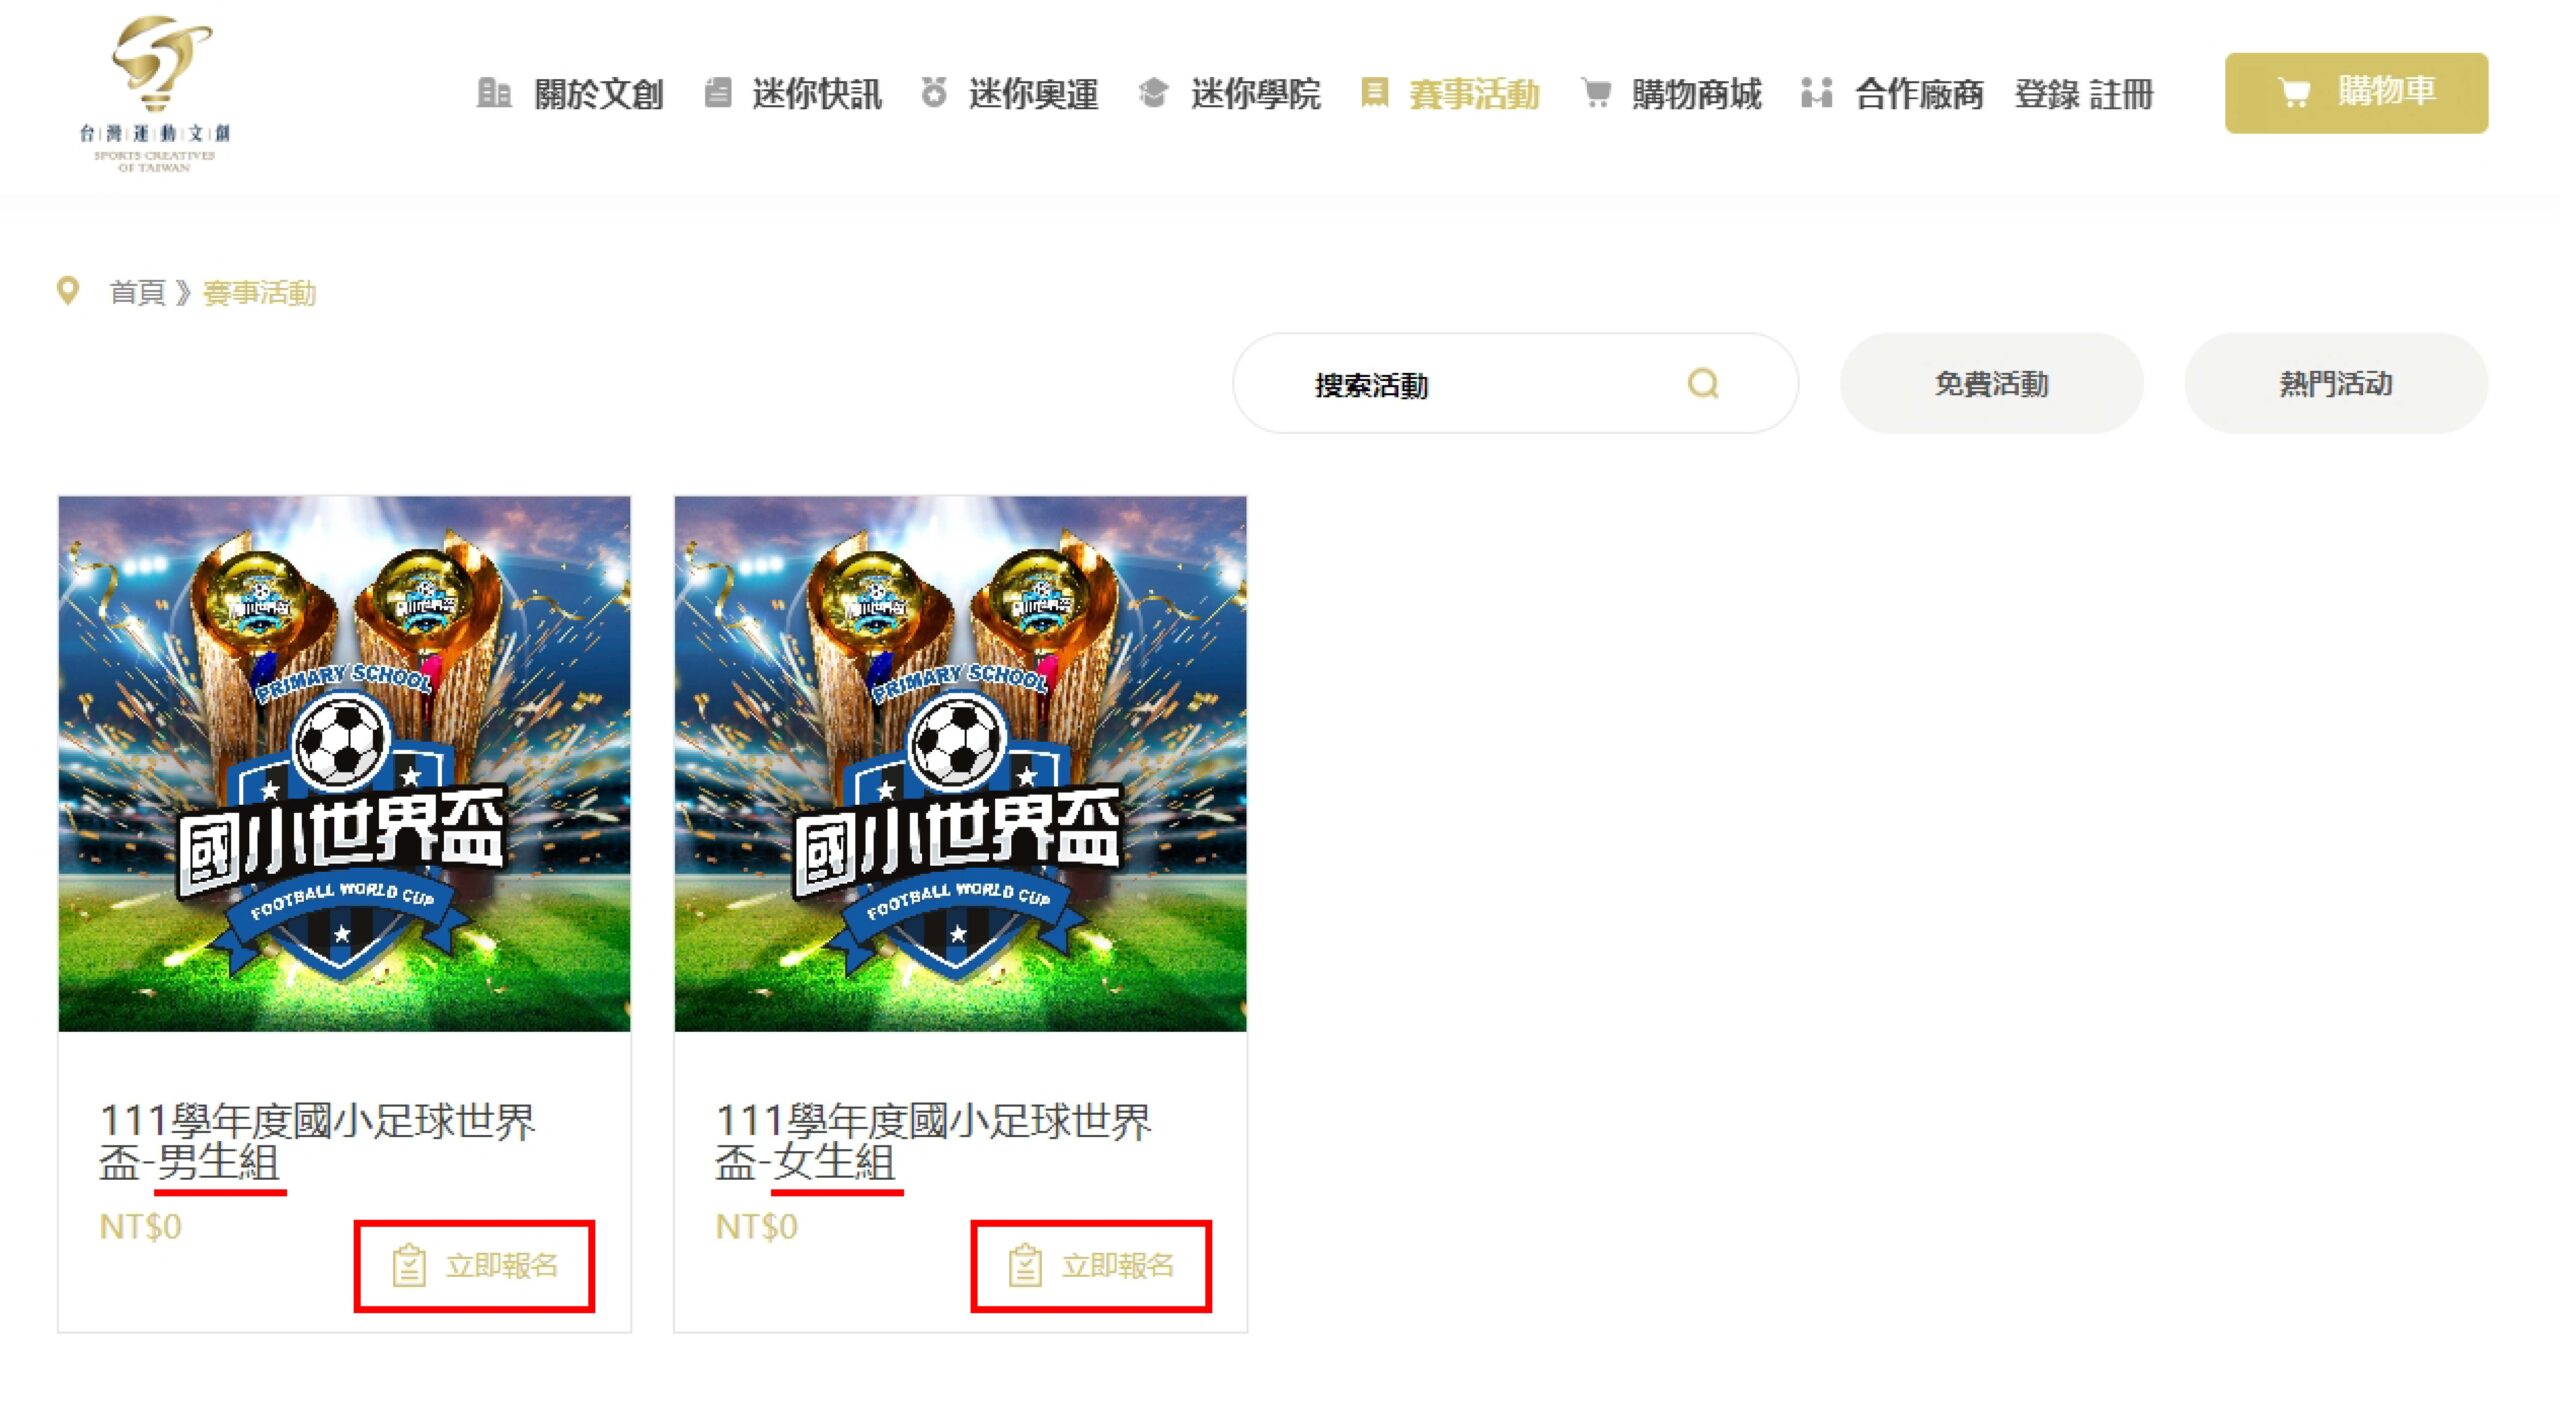
Task: Click 立即報名 for the 男生組 event
Action: pyautogui.click(x=474, y=1266)
